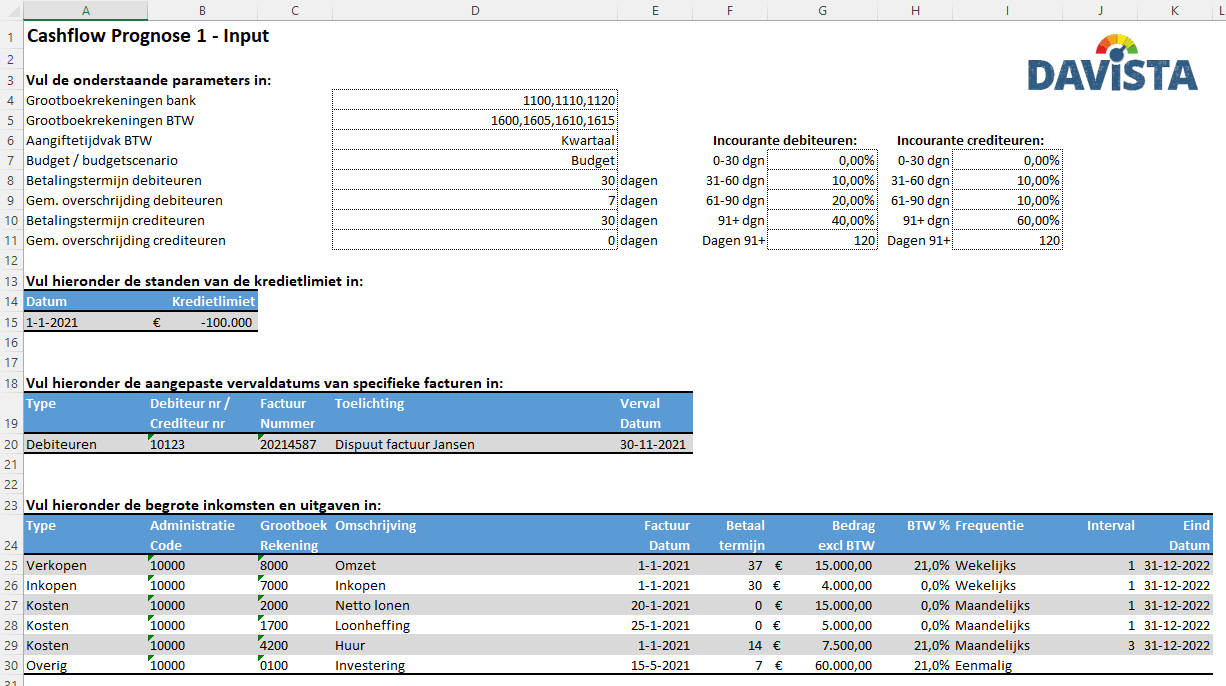Click the green indicator on Grootboek cell 8000
The image size is (1226, 686).
pyautogui.click(x=259, y=560)
